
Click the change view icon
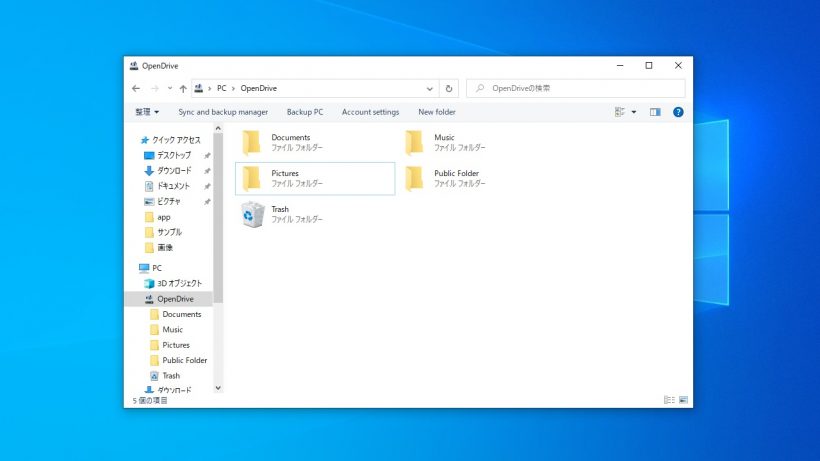click(x=620, y=112)
